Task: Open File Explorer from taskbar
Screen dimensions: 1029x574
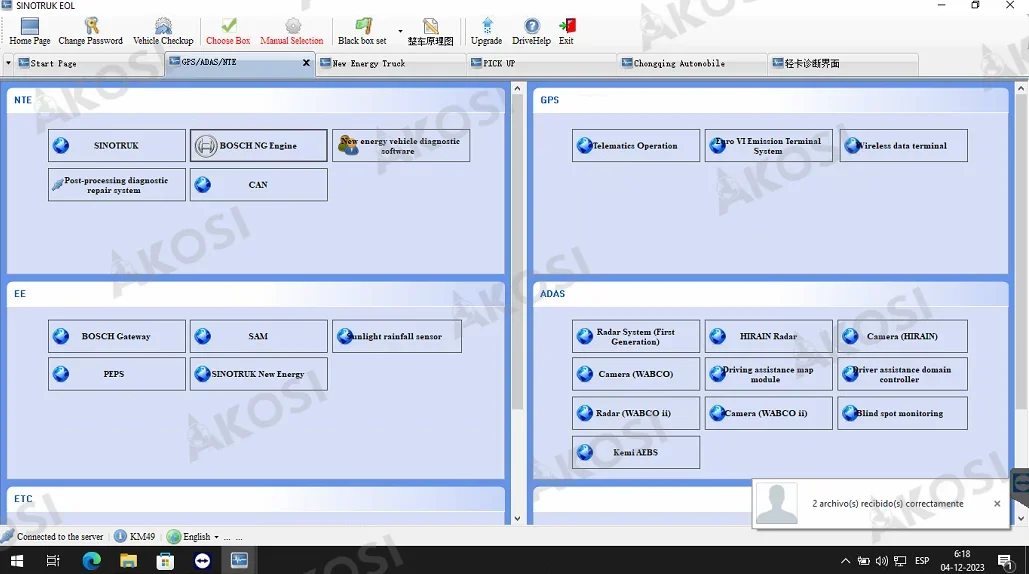Action: tap(128, 561)
